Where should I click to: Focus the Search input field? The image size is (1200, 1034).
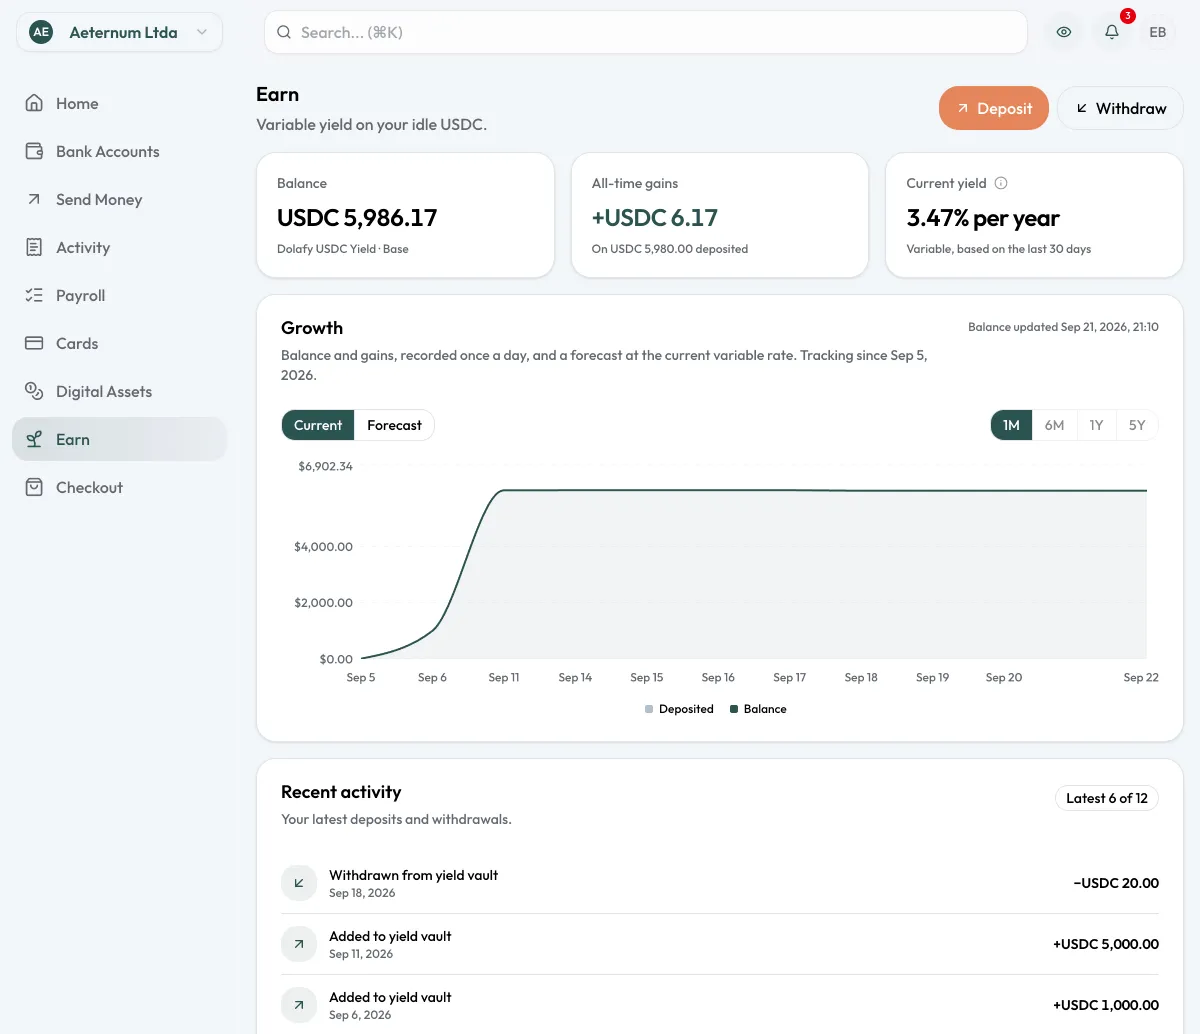646,32
